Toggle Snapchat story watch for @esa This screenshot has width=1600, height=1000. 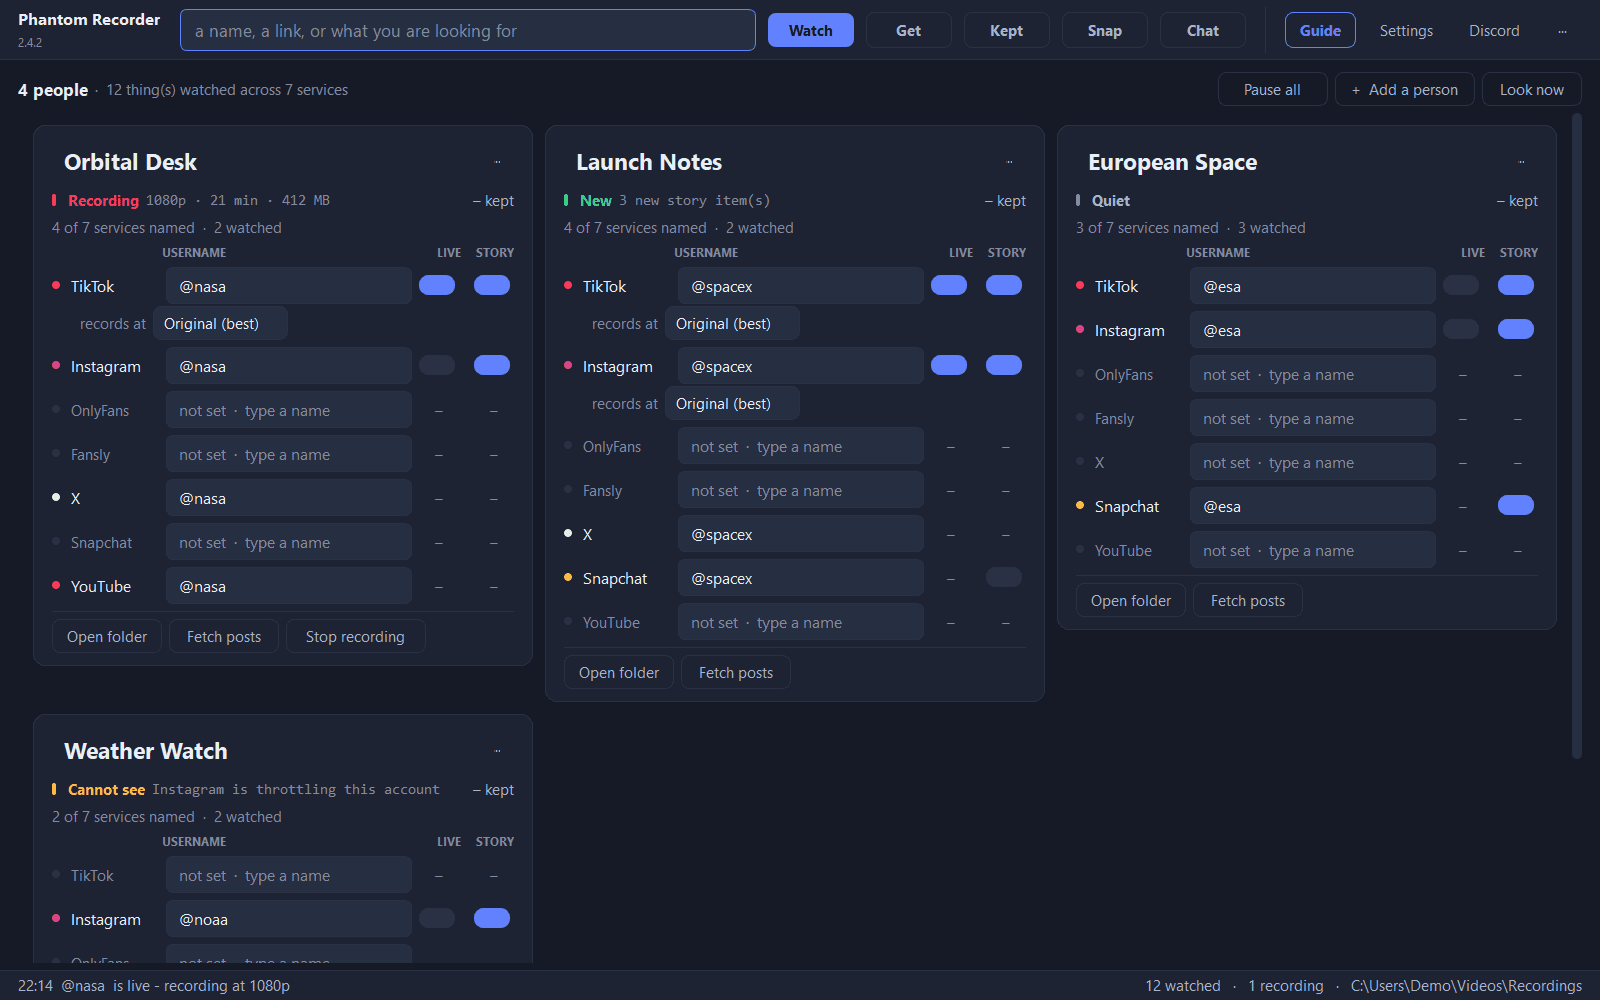click(1516, 506)
